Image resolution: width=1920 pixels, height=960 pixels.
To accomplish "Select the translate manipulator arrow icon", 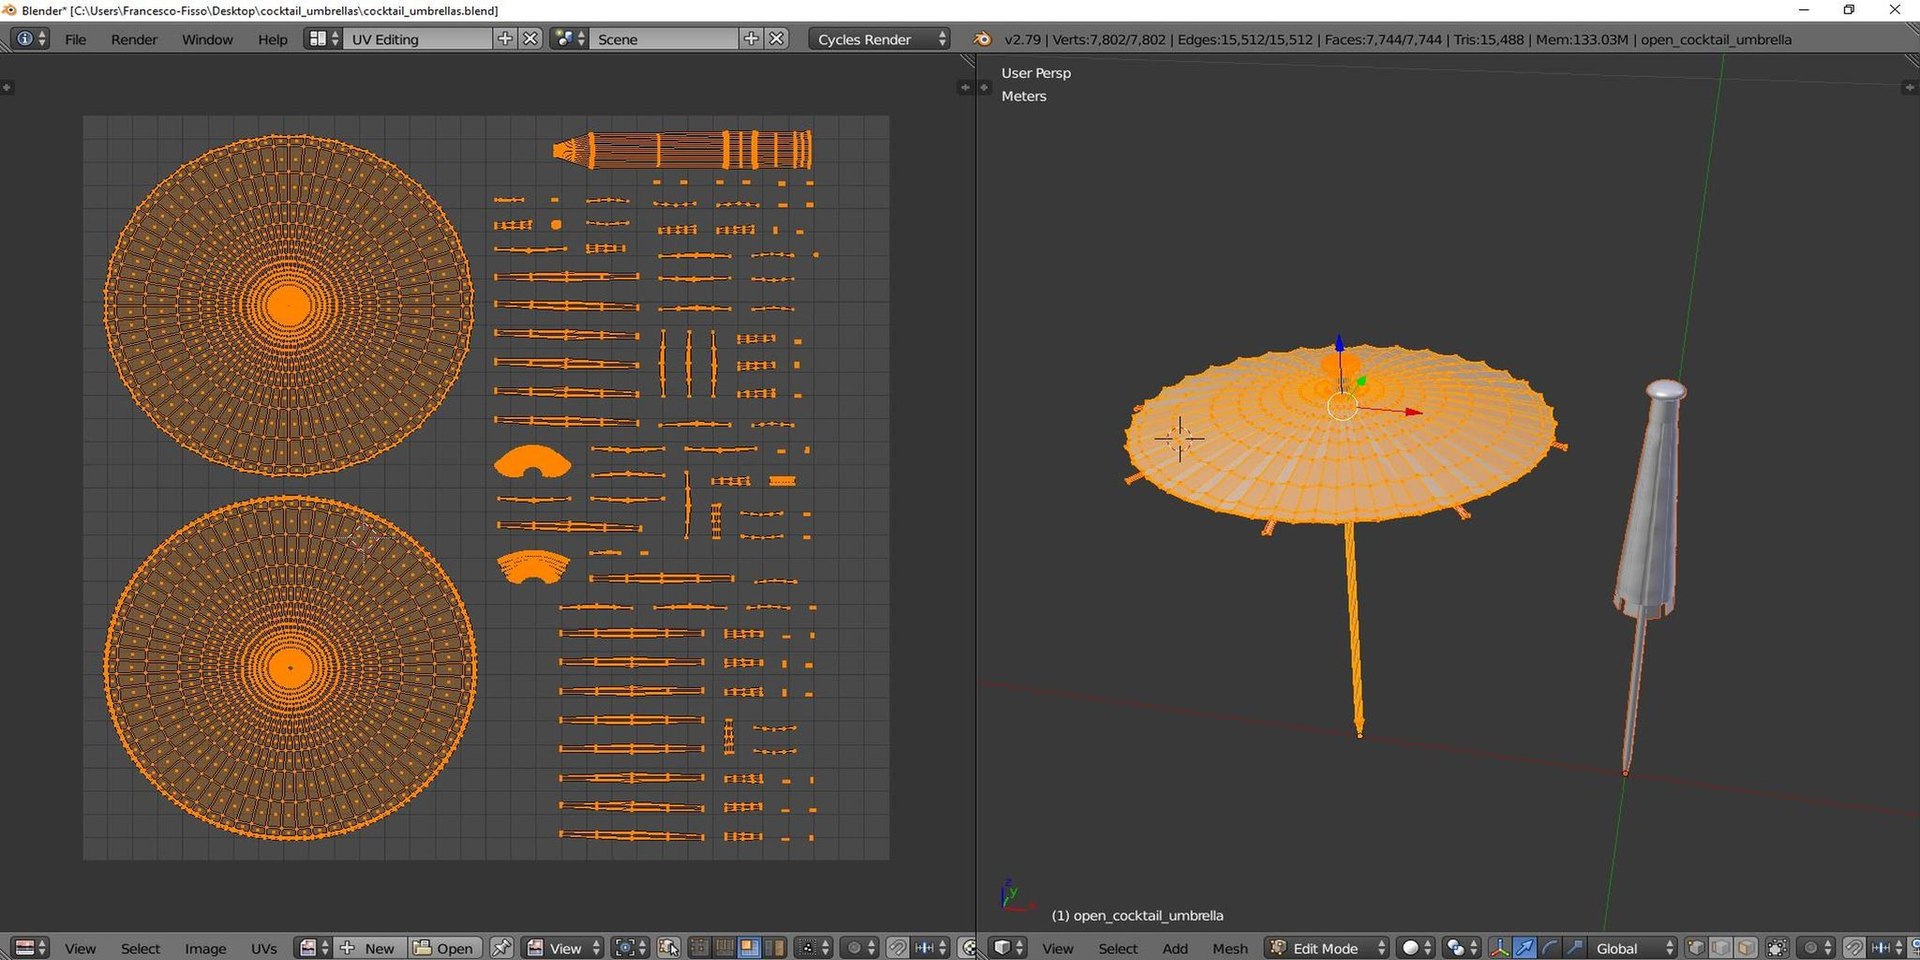I will [1524, 947].
